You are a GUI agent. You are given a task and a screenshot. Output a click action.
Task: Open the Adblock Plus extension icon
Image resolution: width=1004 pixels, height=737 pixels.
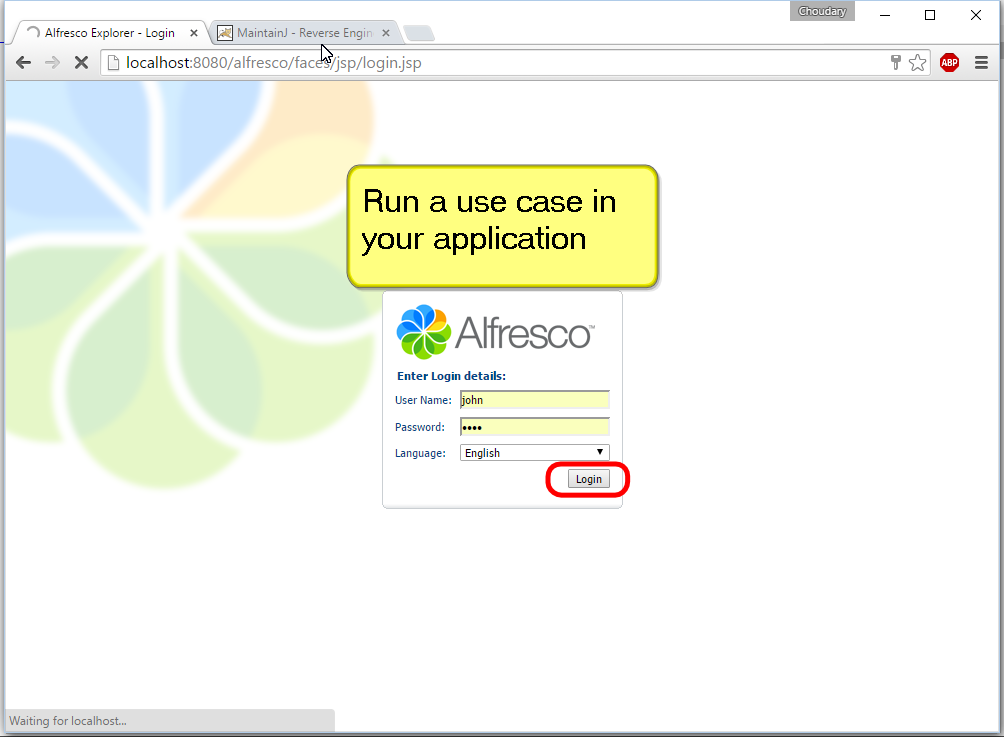(949, 63)
